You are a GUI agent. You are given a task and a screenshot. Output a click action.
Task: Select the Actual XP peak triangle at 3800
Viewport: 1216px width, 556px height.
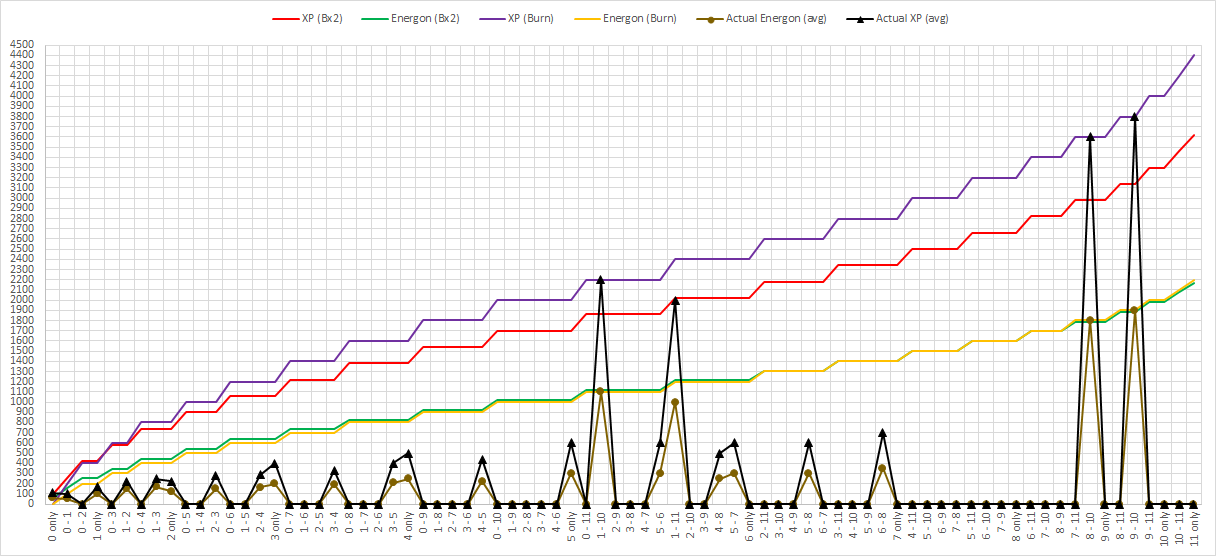coord(1134,116)
